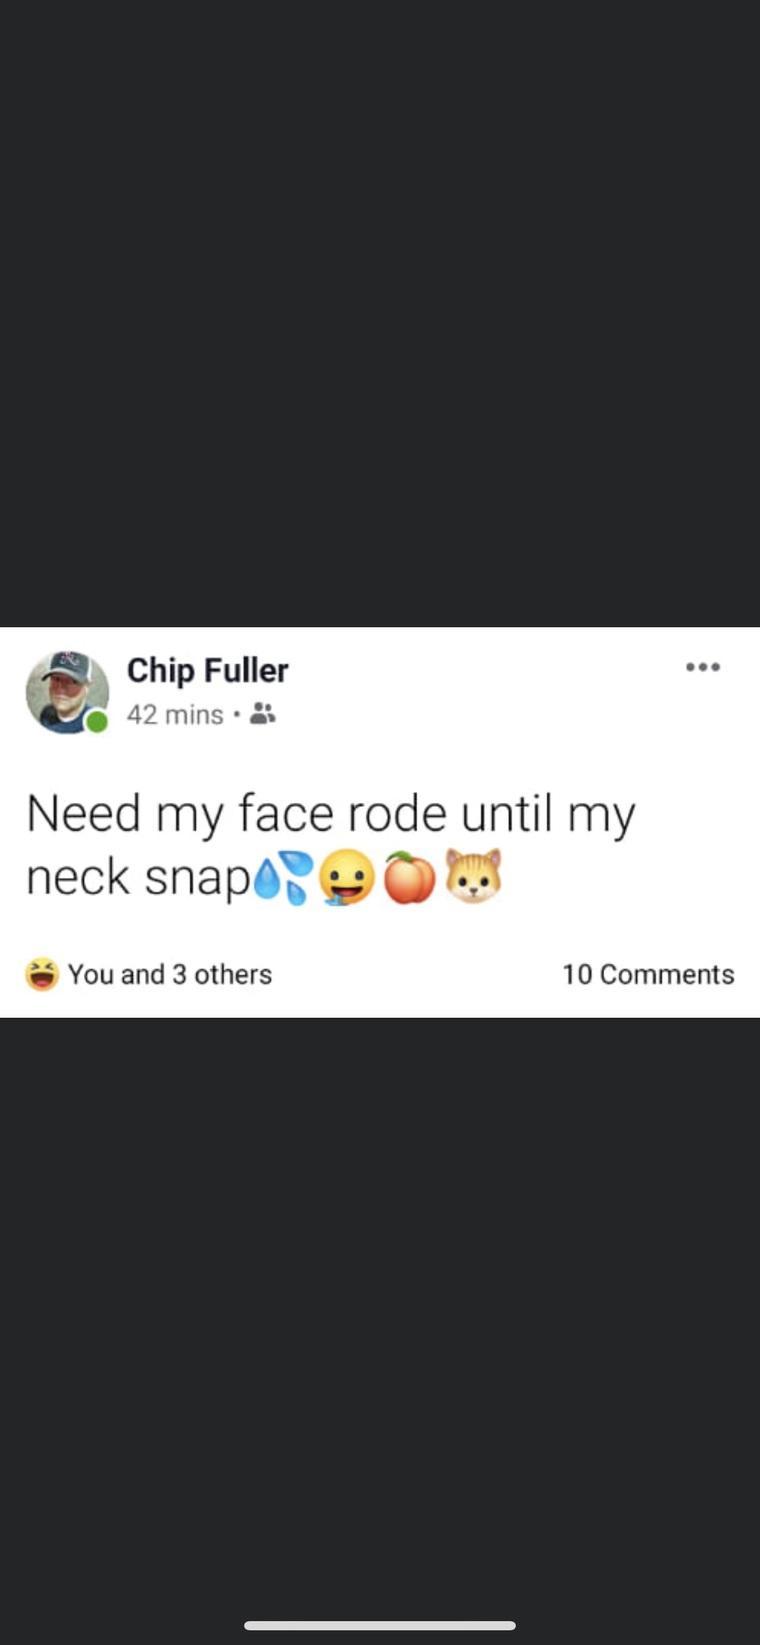Open the Chip Fuller profile name link
This screenshot has width=760, height=1645.
click(x=207, y=670)
